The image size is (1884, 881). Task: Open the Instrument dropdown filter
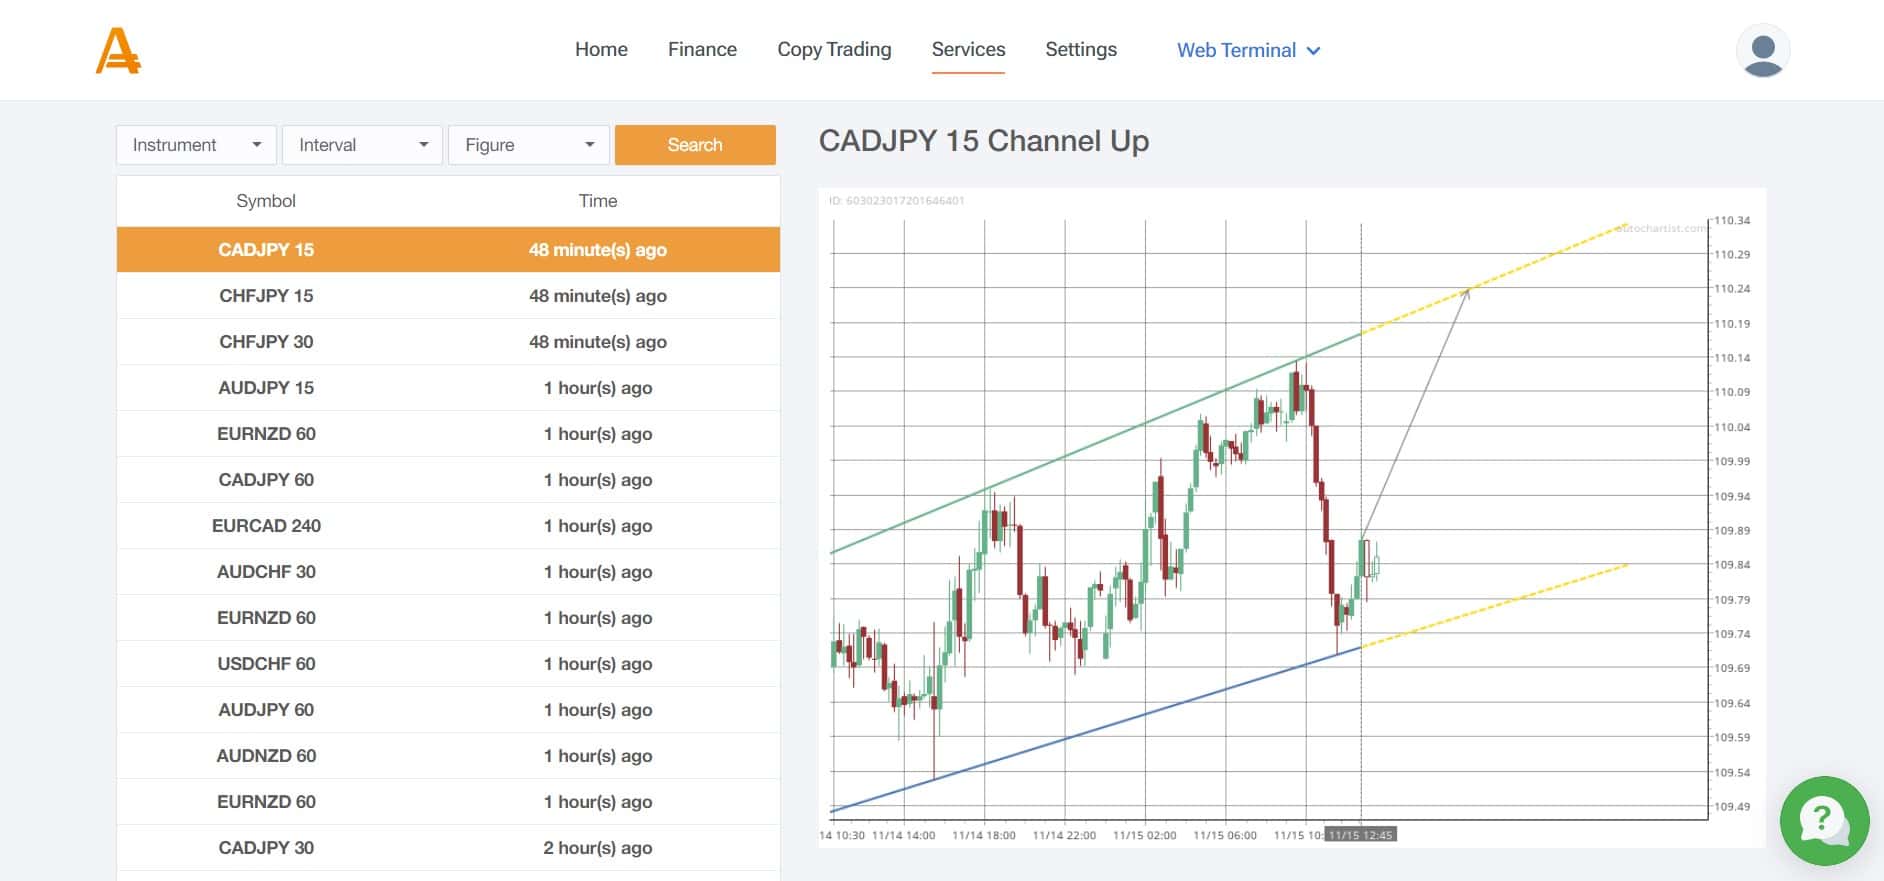tap(196, 145)
